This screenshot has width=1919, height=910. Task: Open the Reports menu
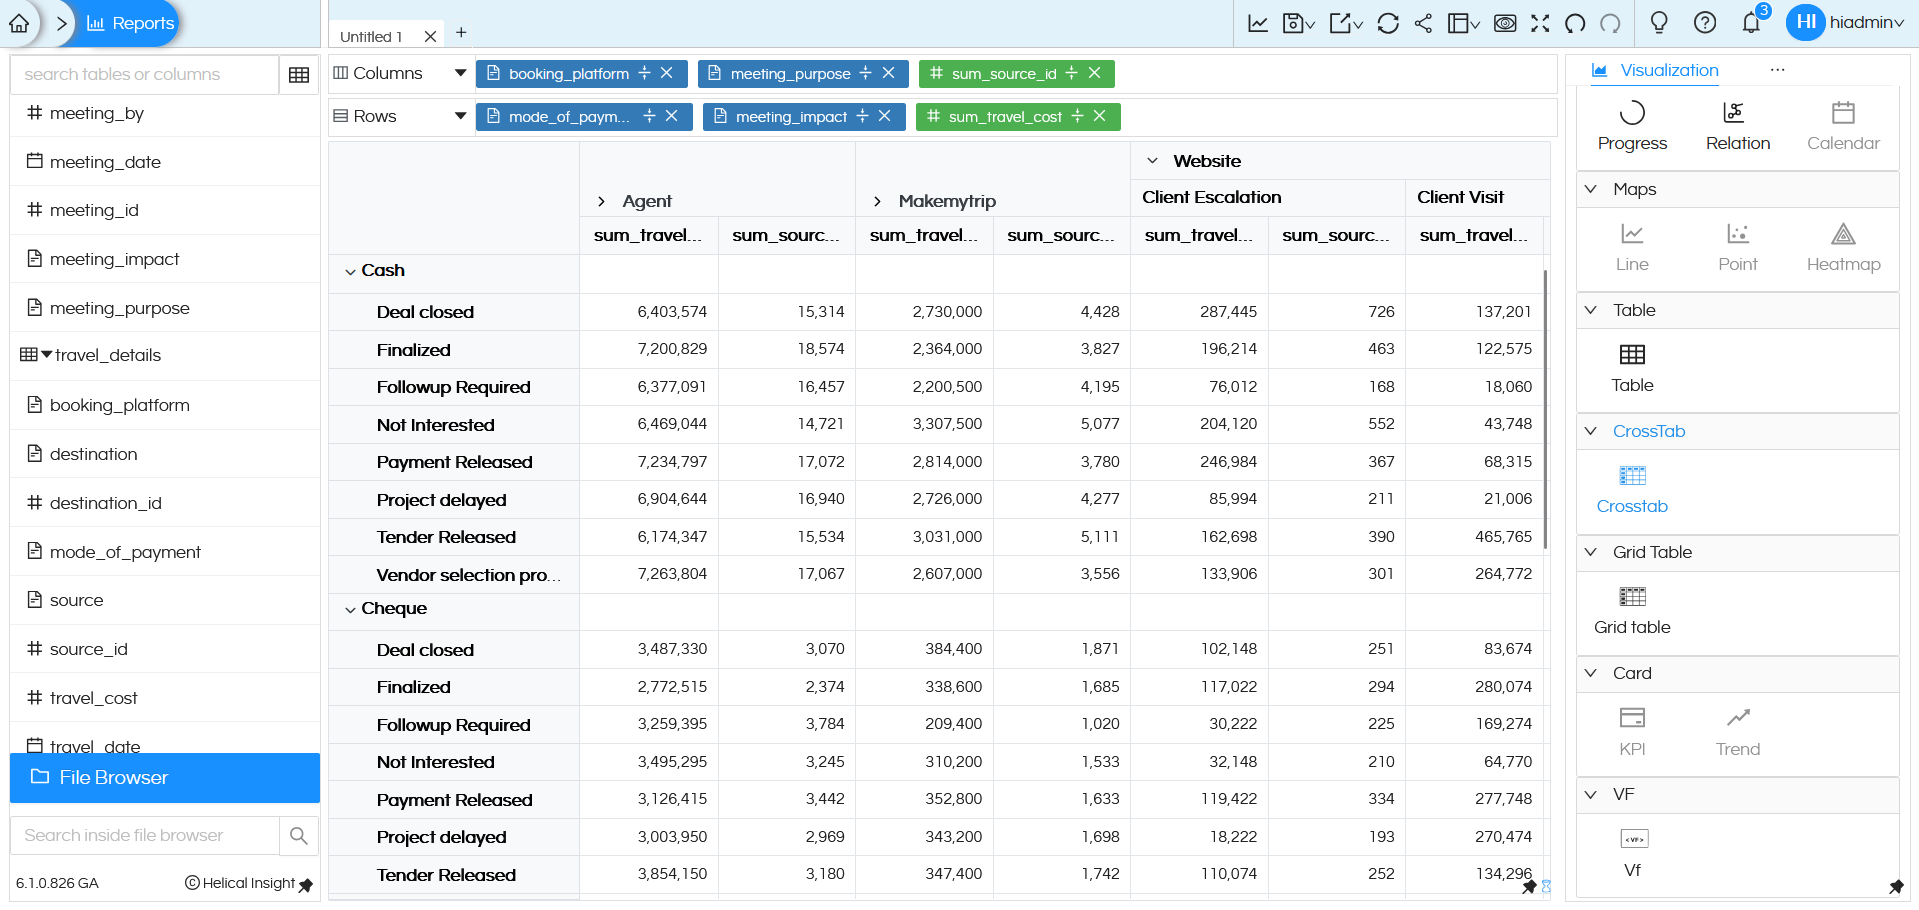pyautogui.click(x=129, y=22)
